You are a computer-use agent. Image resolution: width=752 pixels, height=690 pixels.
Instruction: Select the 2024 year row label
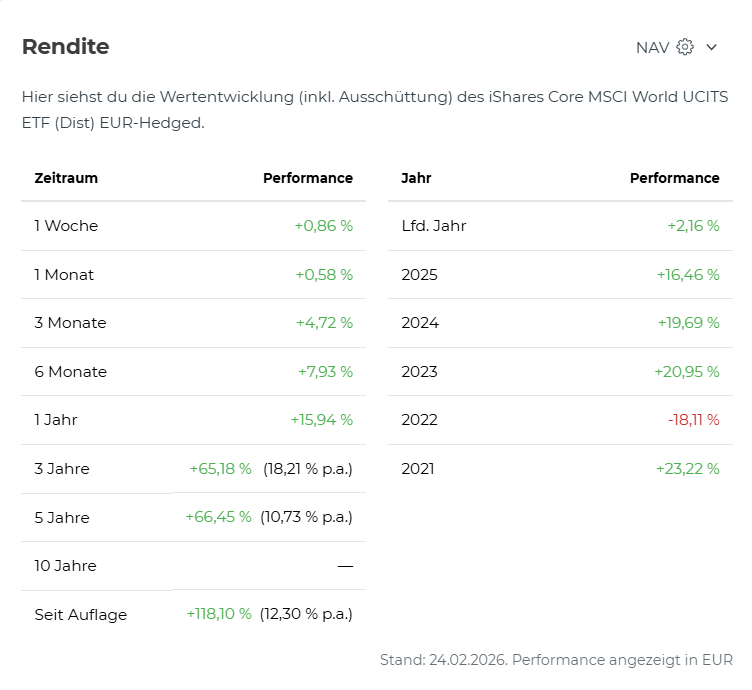420,323
